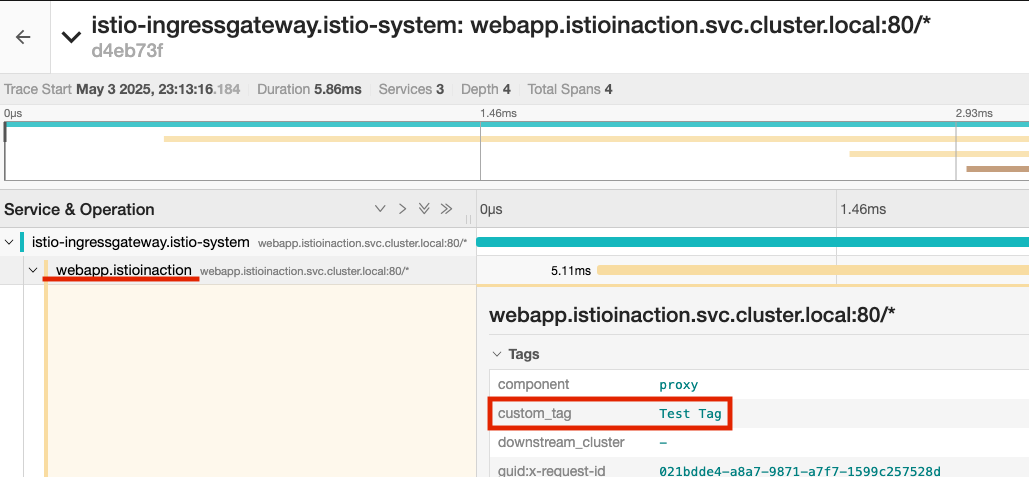Image resolution: width=1029 pixels, height=477 pixels.
Task: Click the teal ingressgateway span bar
Action: [752, 242]
